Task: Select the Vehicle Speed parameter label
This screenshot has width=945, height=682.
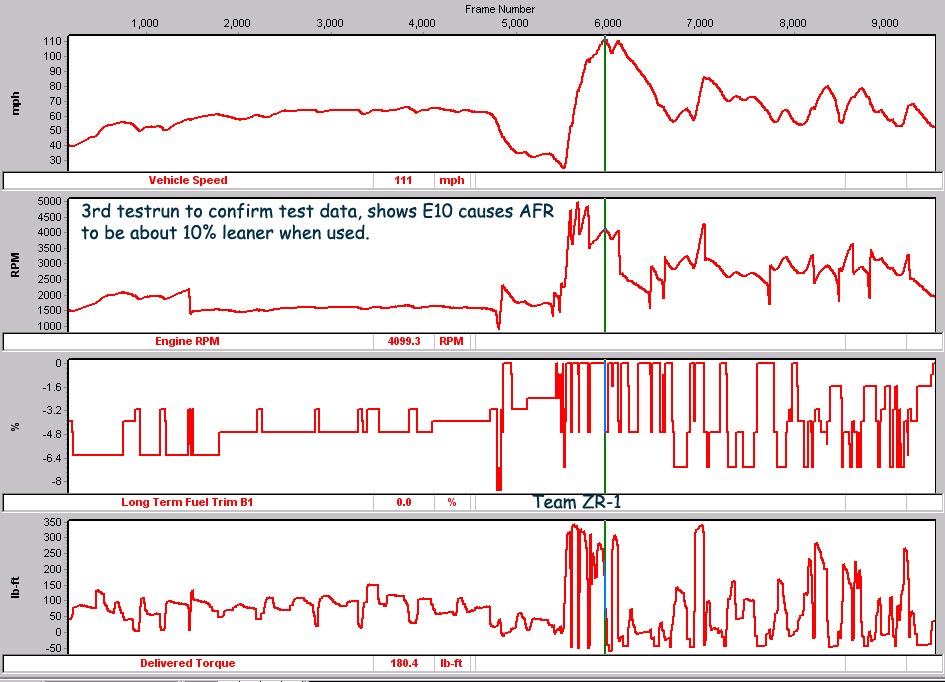Action: (188, 181)
